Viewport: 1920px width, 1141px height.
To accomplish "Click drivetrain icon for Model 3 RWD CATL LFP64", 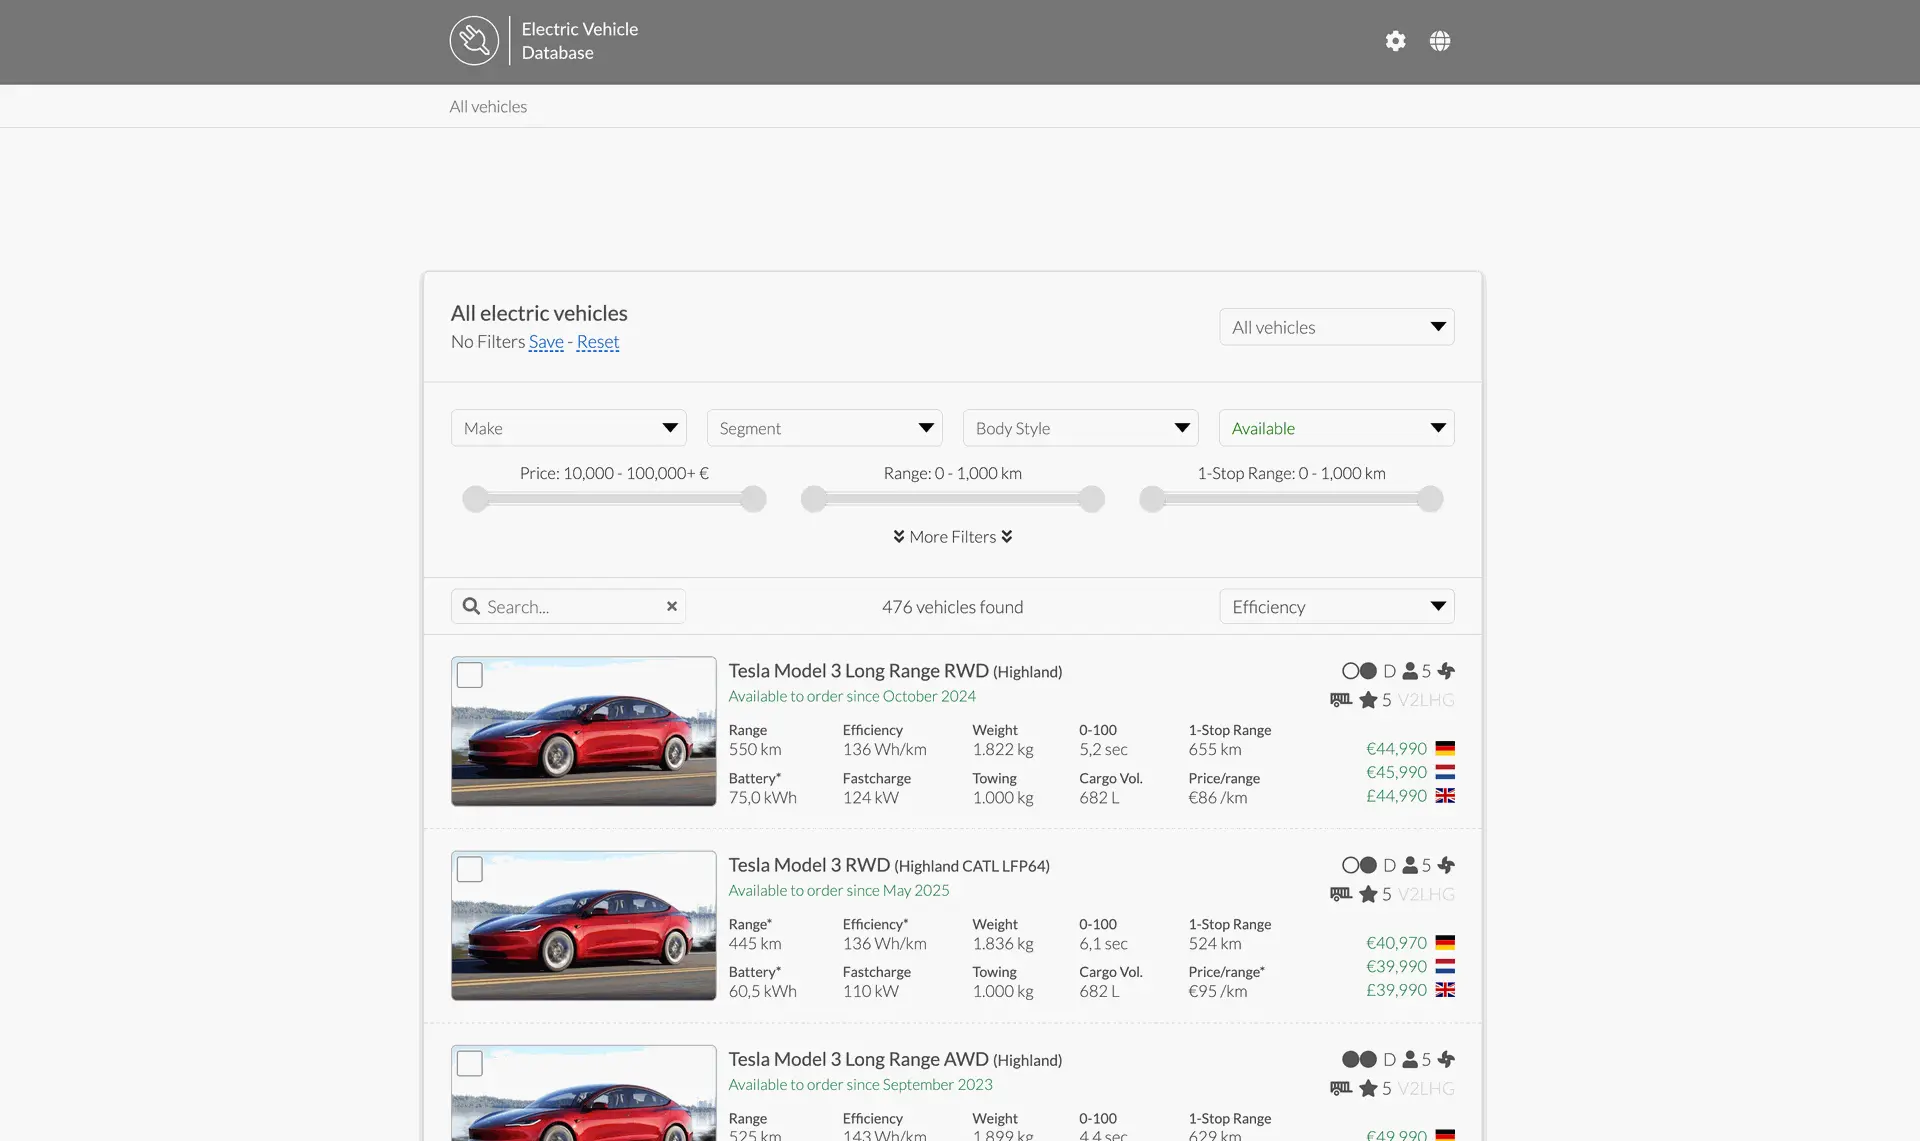I will [x=1359, y=865].
